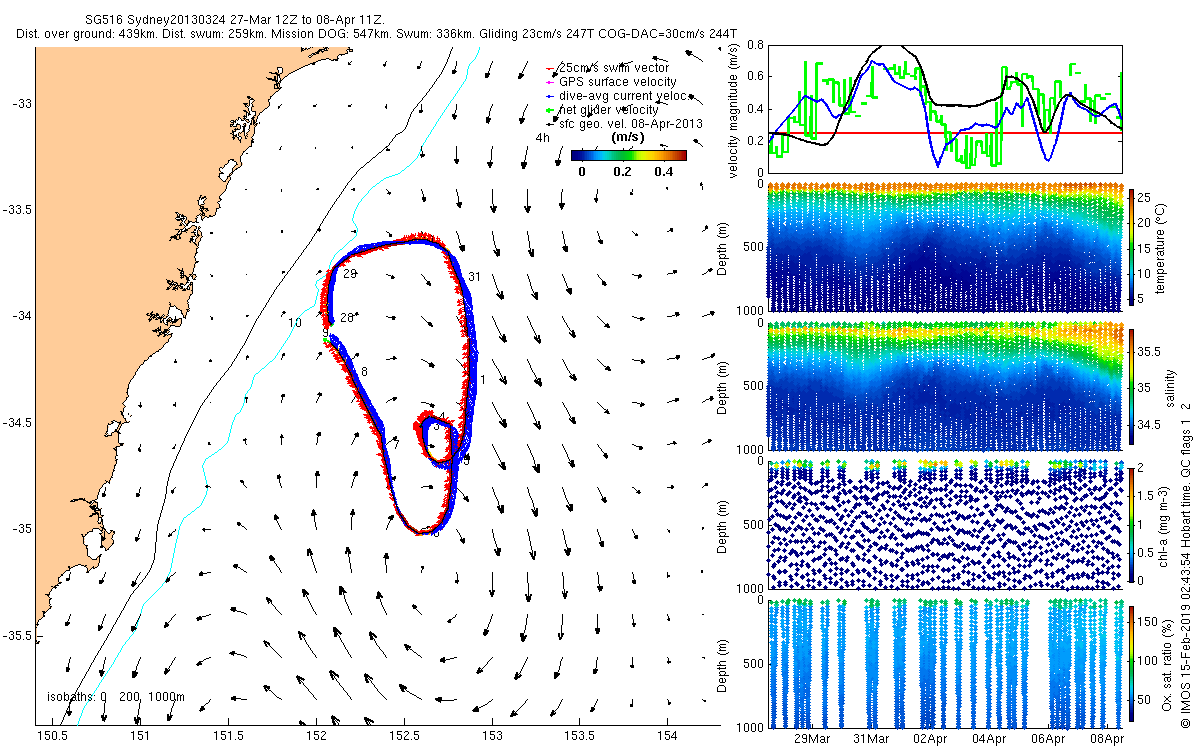Click the '25' tick on the temperature colorbar
Viewport: 1200px width, 750px height.
point(1146,196)
